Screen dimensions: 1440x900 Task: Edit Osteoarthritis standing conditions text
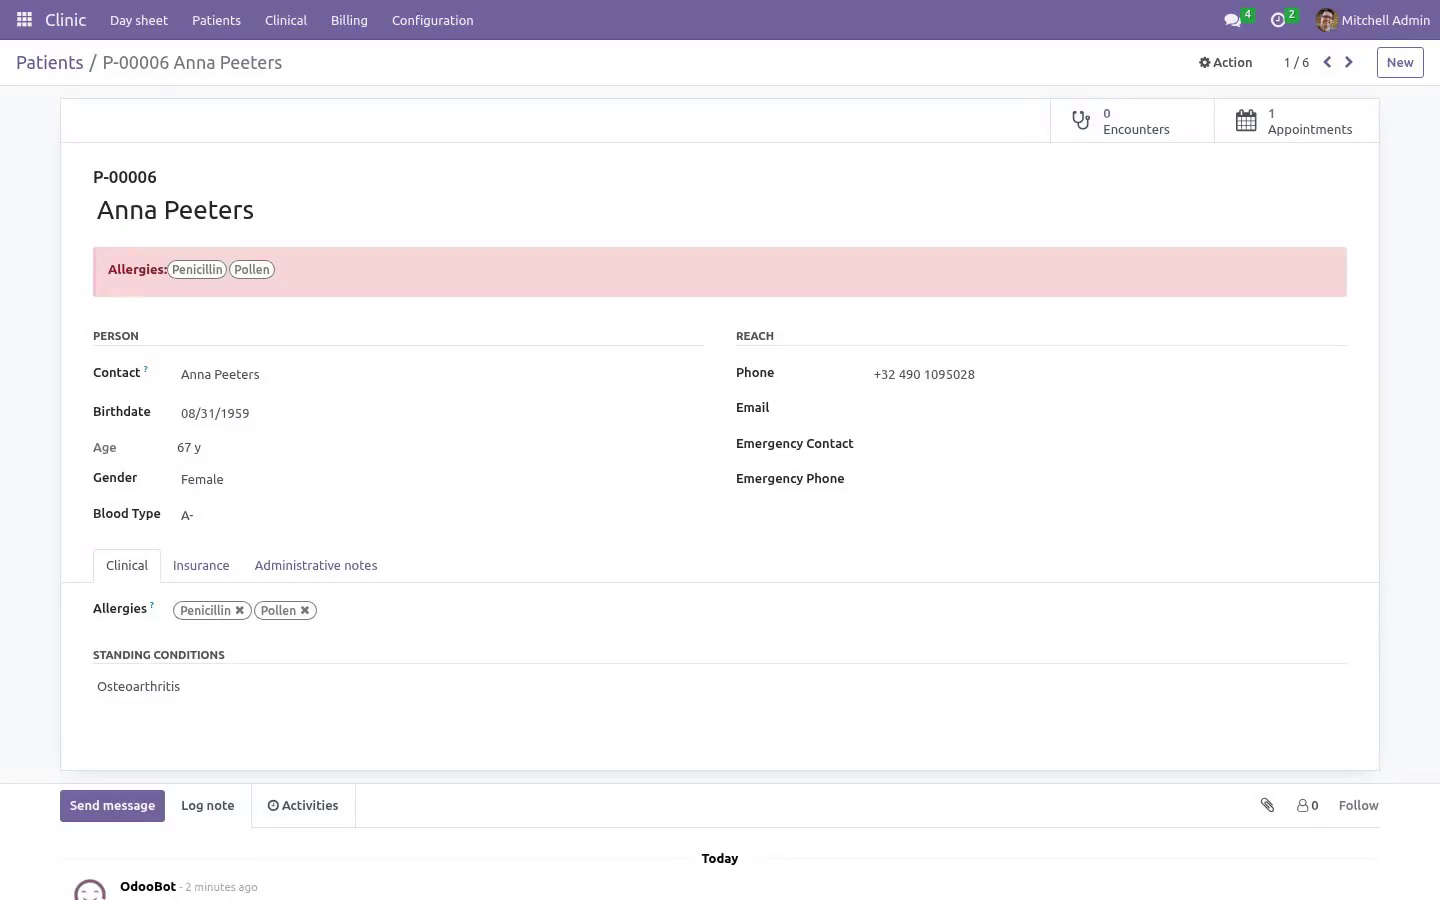720,686
